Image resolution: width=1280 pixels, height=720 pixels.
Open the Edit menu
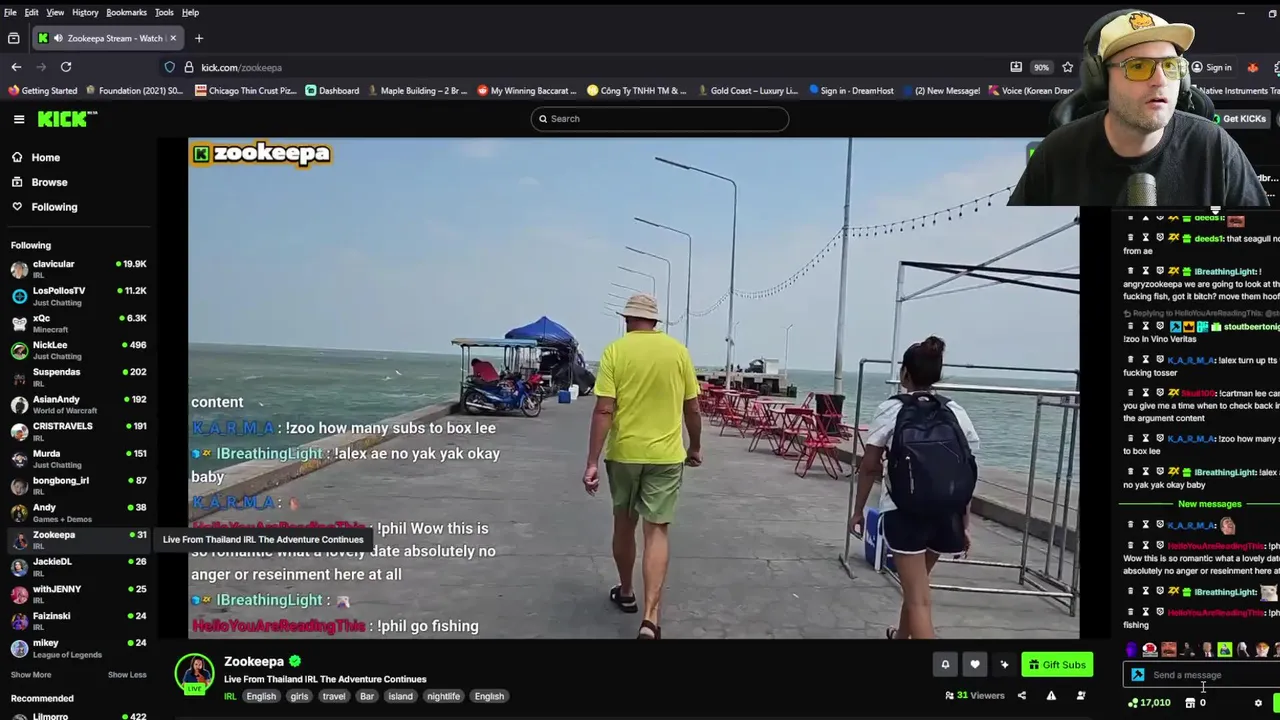point(31,12)
